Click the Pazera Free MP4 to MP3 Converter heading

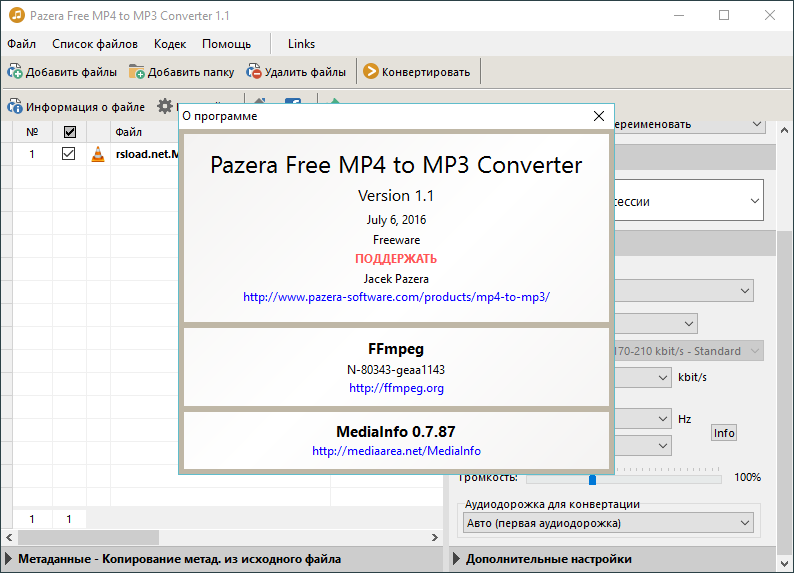(396, 165)
